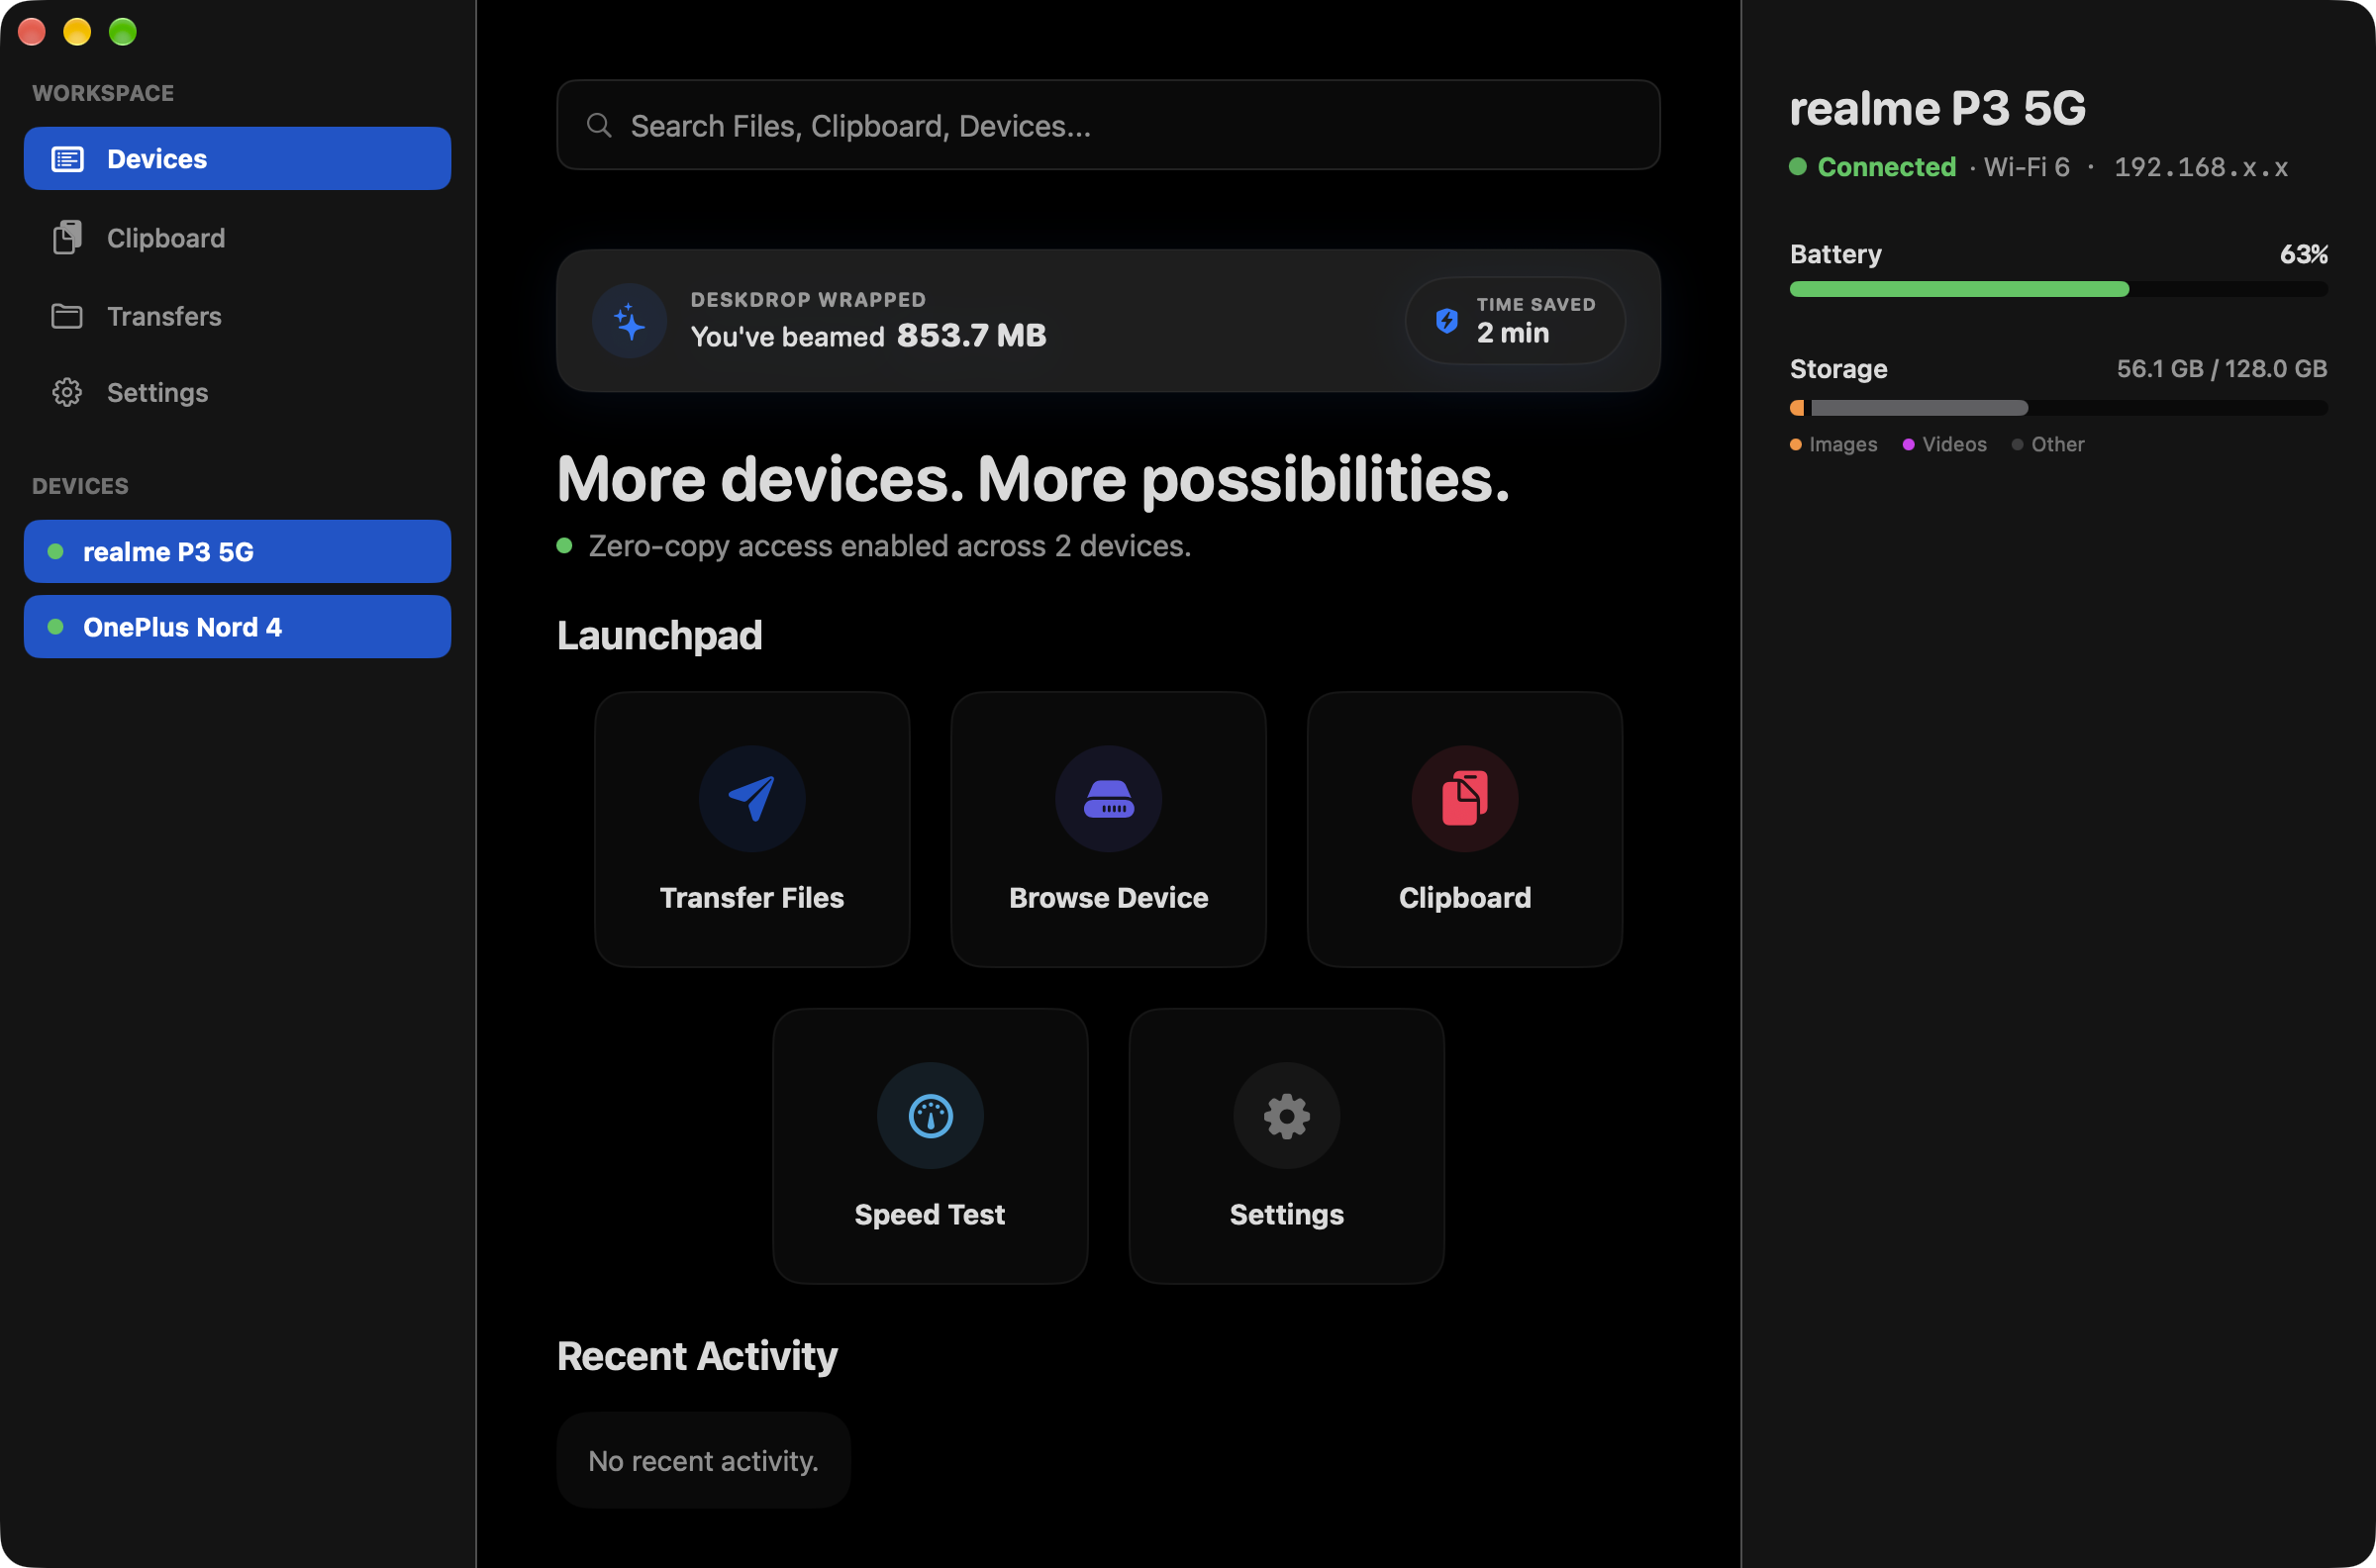
Task: Click the No recent activity message
Action: [x=703, y=1460]
